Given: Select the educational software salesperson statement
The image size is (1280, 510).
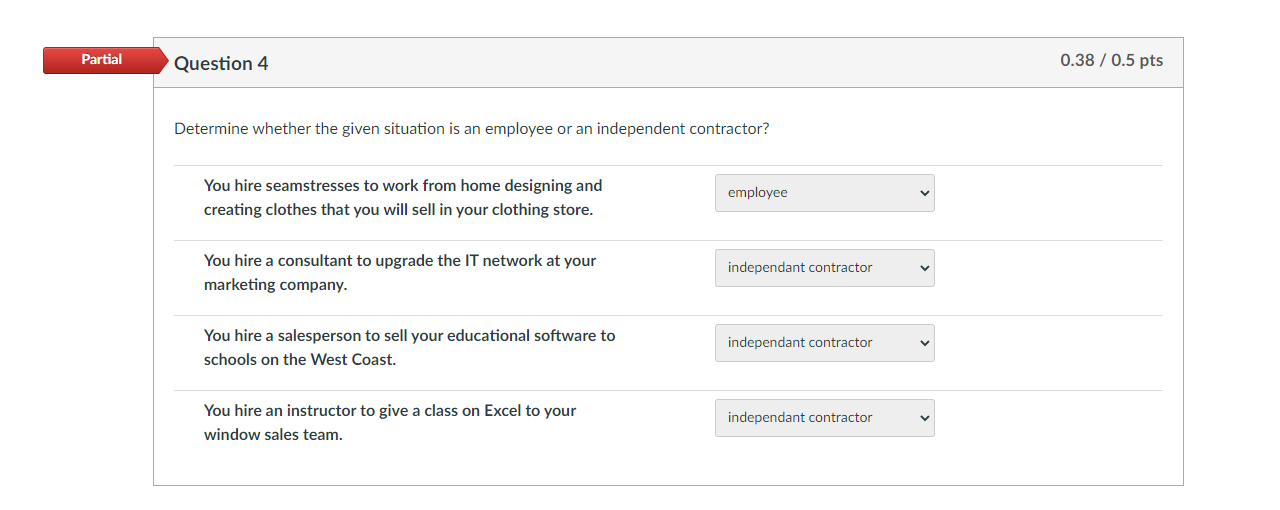Looking at the screenshot, I should [409, 348].
